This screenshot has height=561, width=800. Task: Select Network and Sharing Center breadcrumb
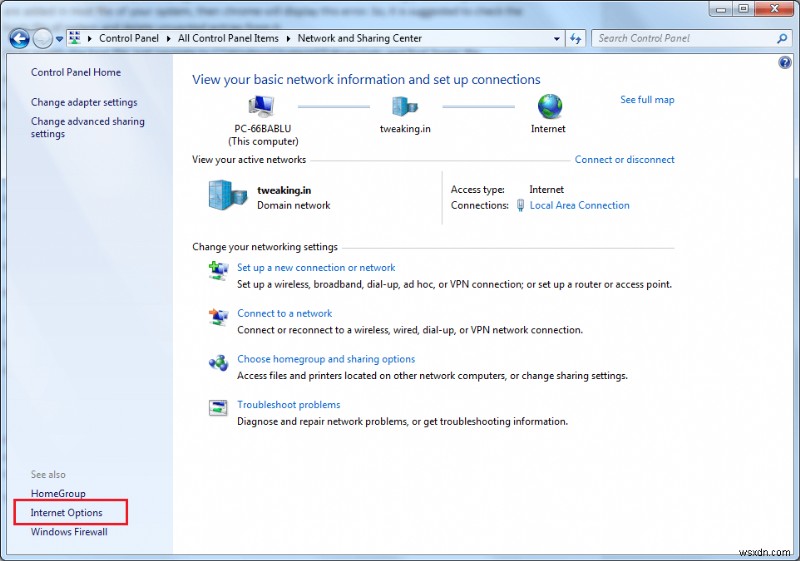(360, 38)
